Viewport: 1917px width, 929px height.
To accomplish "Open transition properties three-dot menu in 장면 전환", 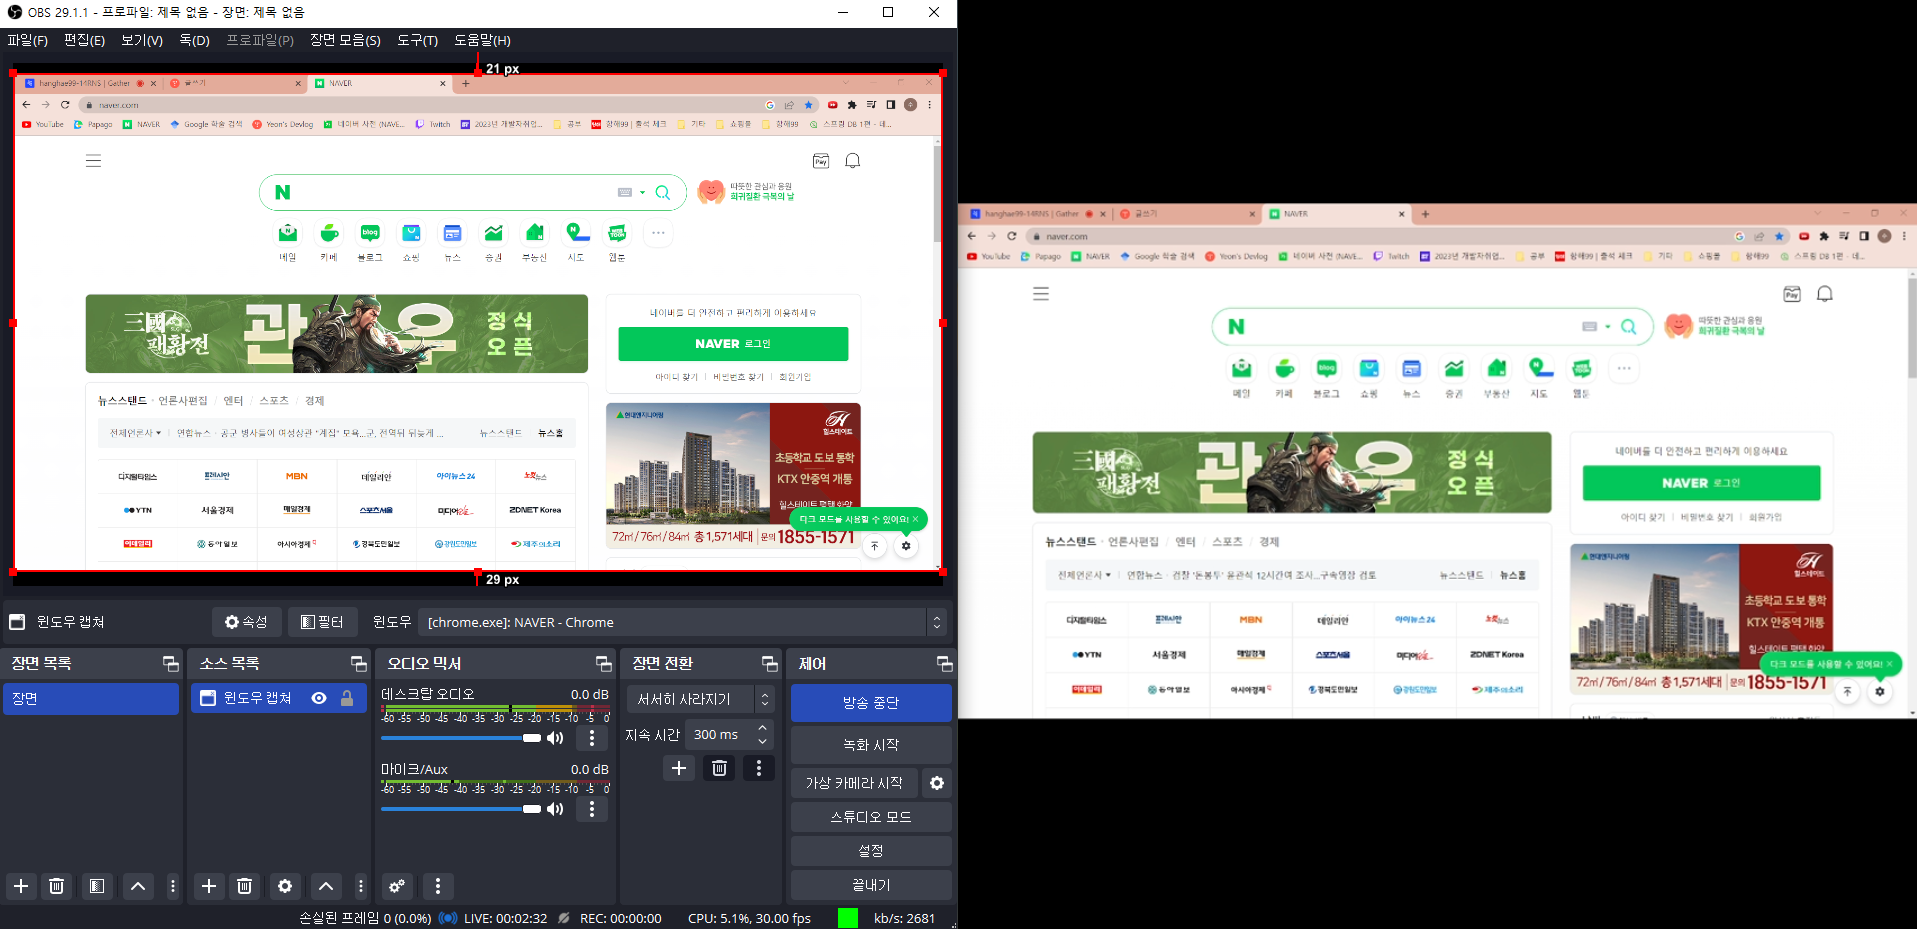I will point(759,768).
